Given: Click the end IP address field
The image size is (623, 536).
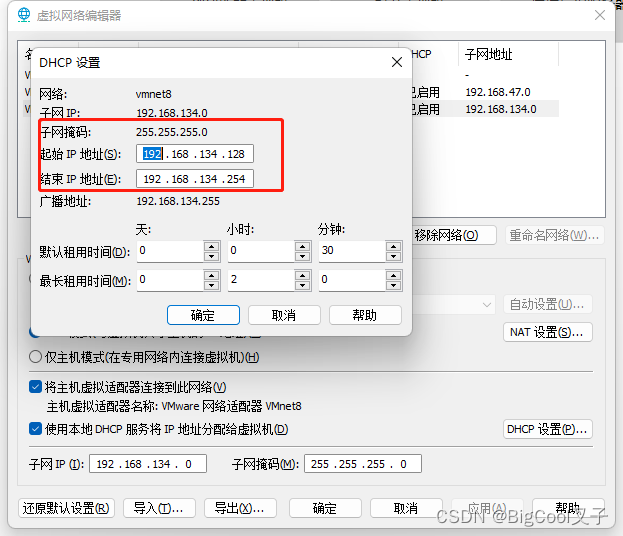Looking at the screenshot, I should [195, 179].
